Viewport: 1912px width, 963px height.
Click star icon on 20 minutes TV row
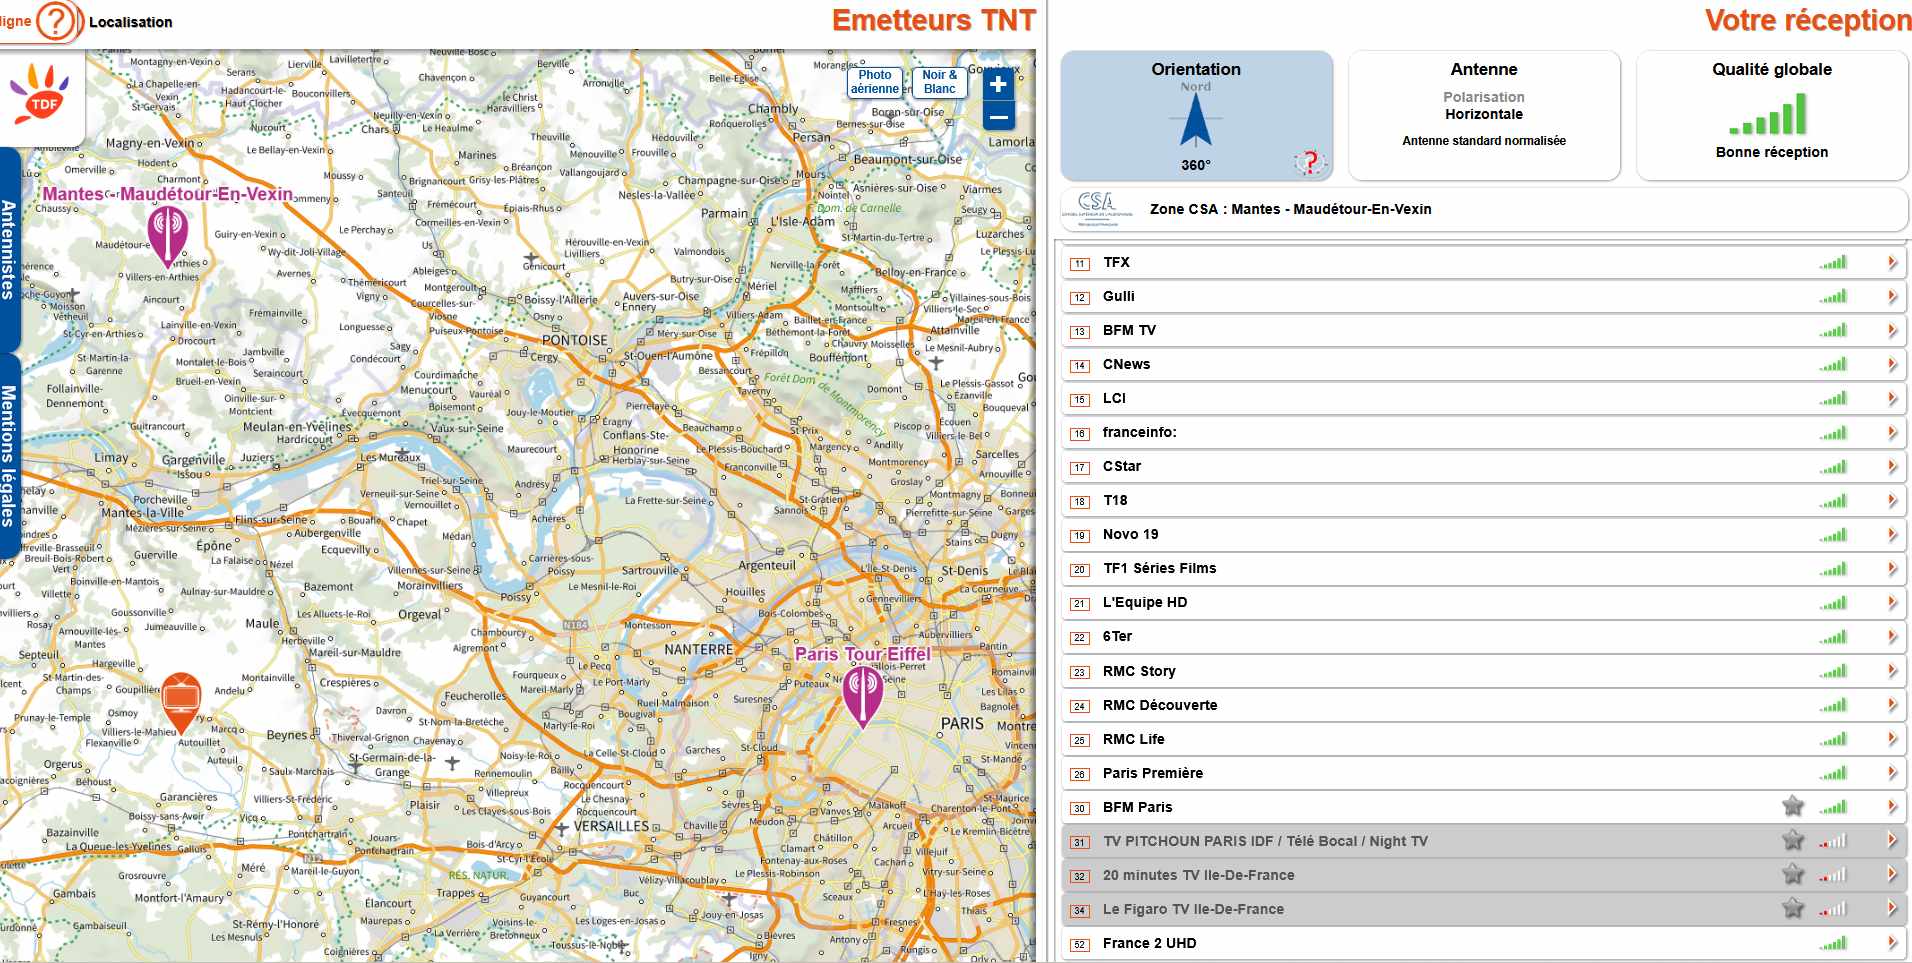[x=1793, y=874]
